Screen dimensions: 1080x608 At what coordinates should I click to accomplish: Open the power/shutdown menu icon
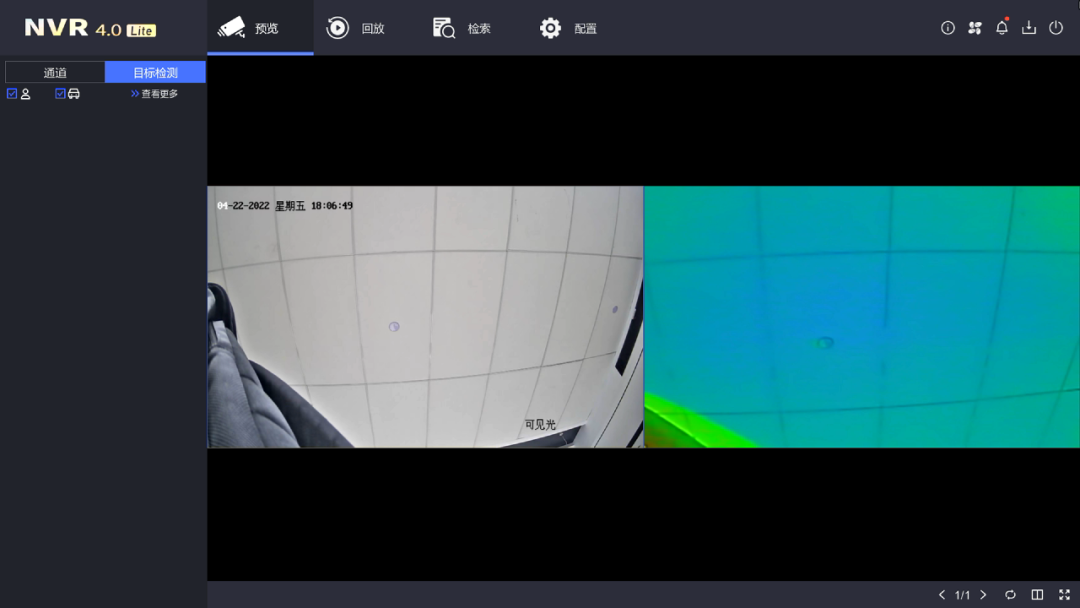pyautogui.click(x=1056, y=28)
